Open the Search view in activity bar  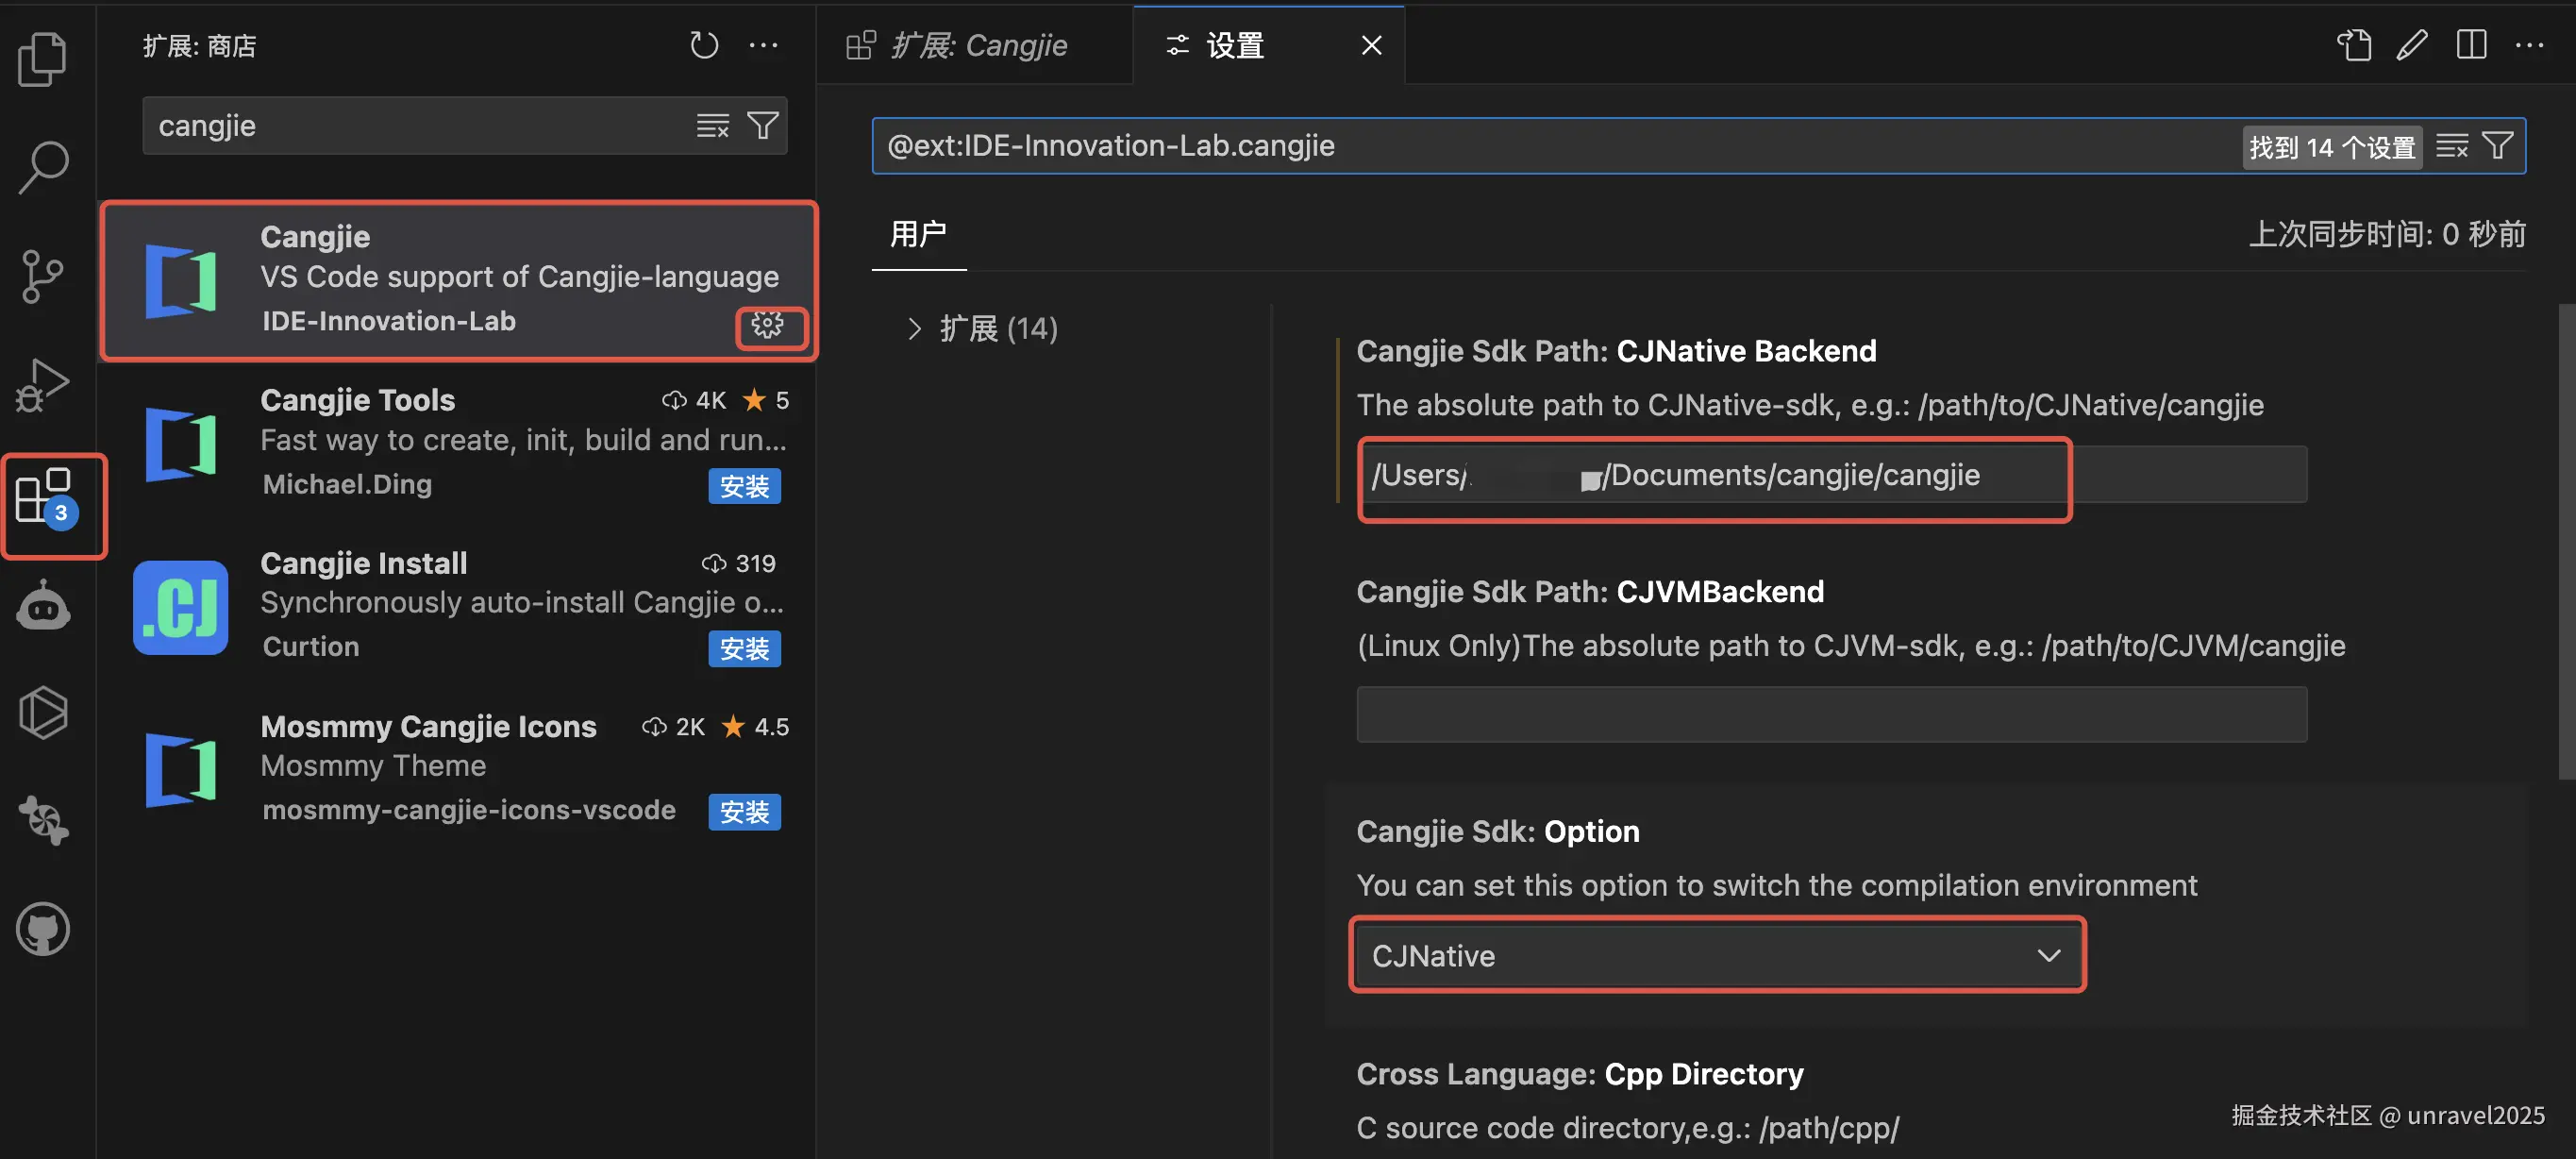(x=43, y=167)
